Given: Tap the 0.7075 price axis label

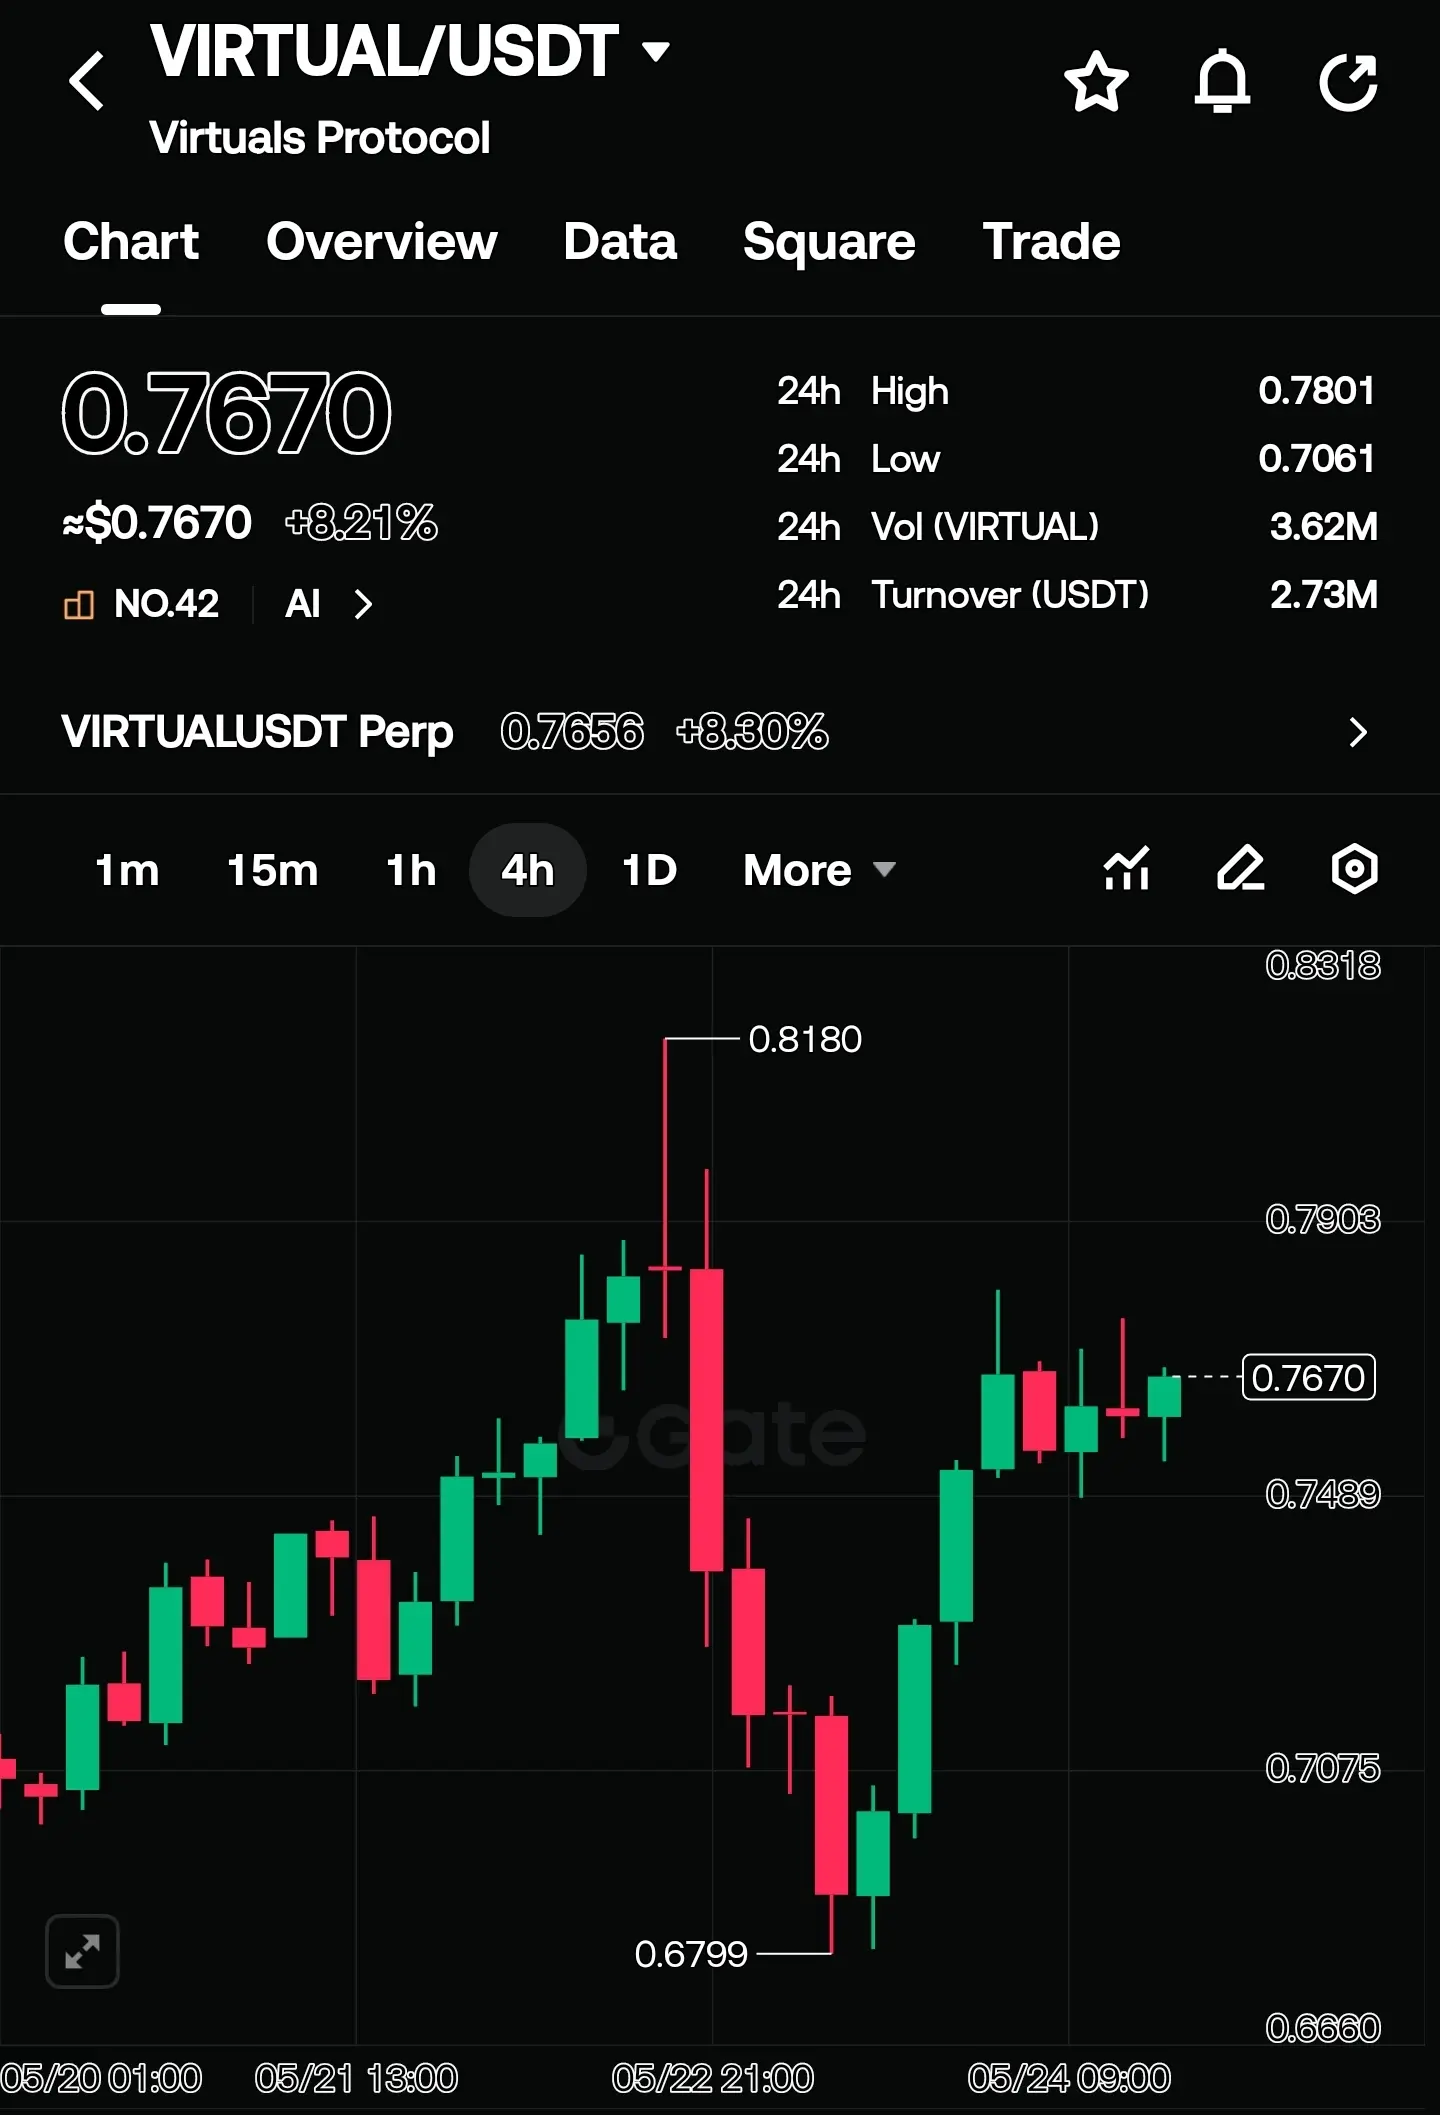Looking at the screenshot, I should point(1323,1768).
